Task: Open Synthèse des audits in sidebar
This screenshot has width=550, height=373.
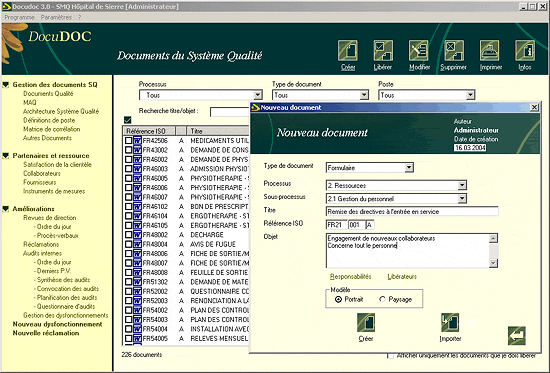Action: [x=63, y=280]
